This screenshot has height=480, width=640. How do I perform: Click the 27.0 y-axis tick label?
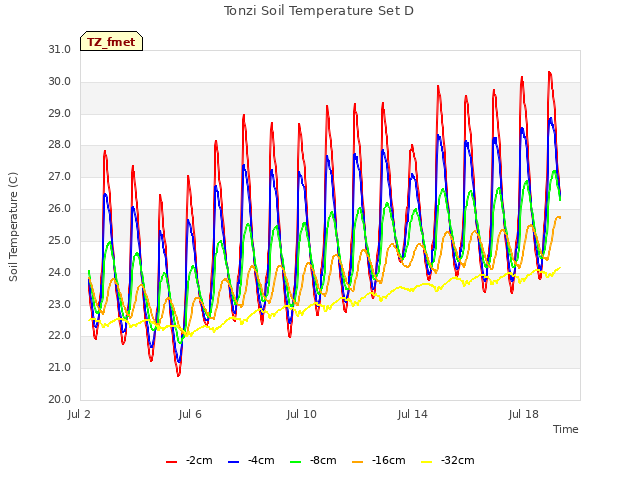click(60, 177)
